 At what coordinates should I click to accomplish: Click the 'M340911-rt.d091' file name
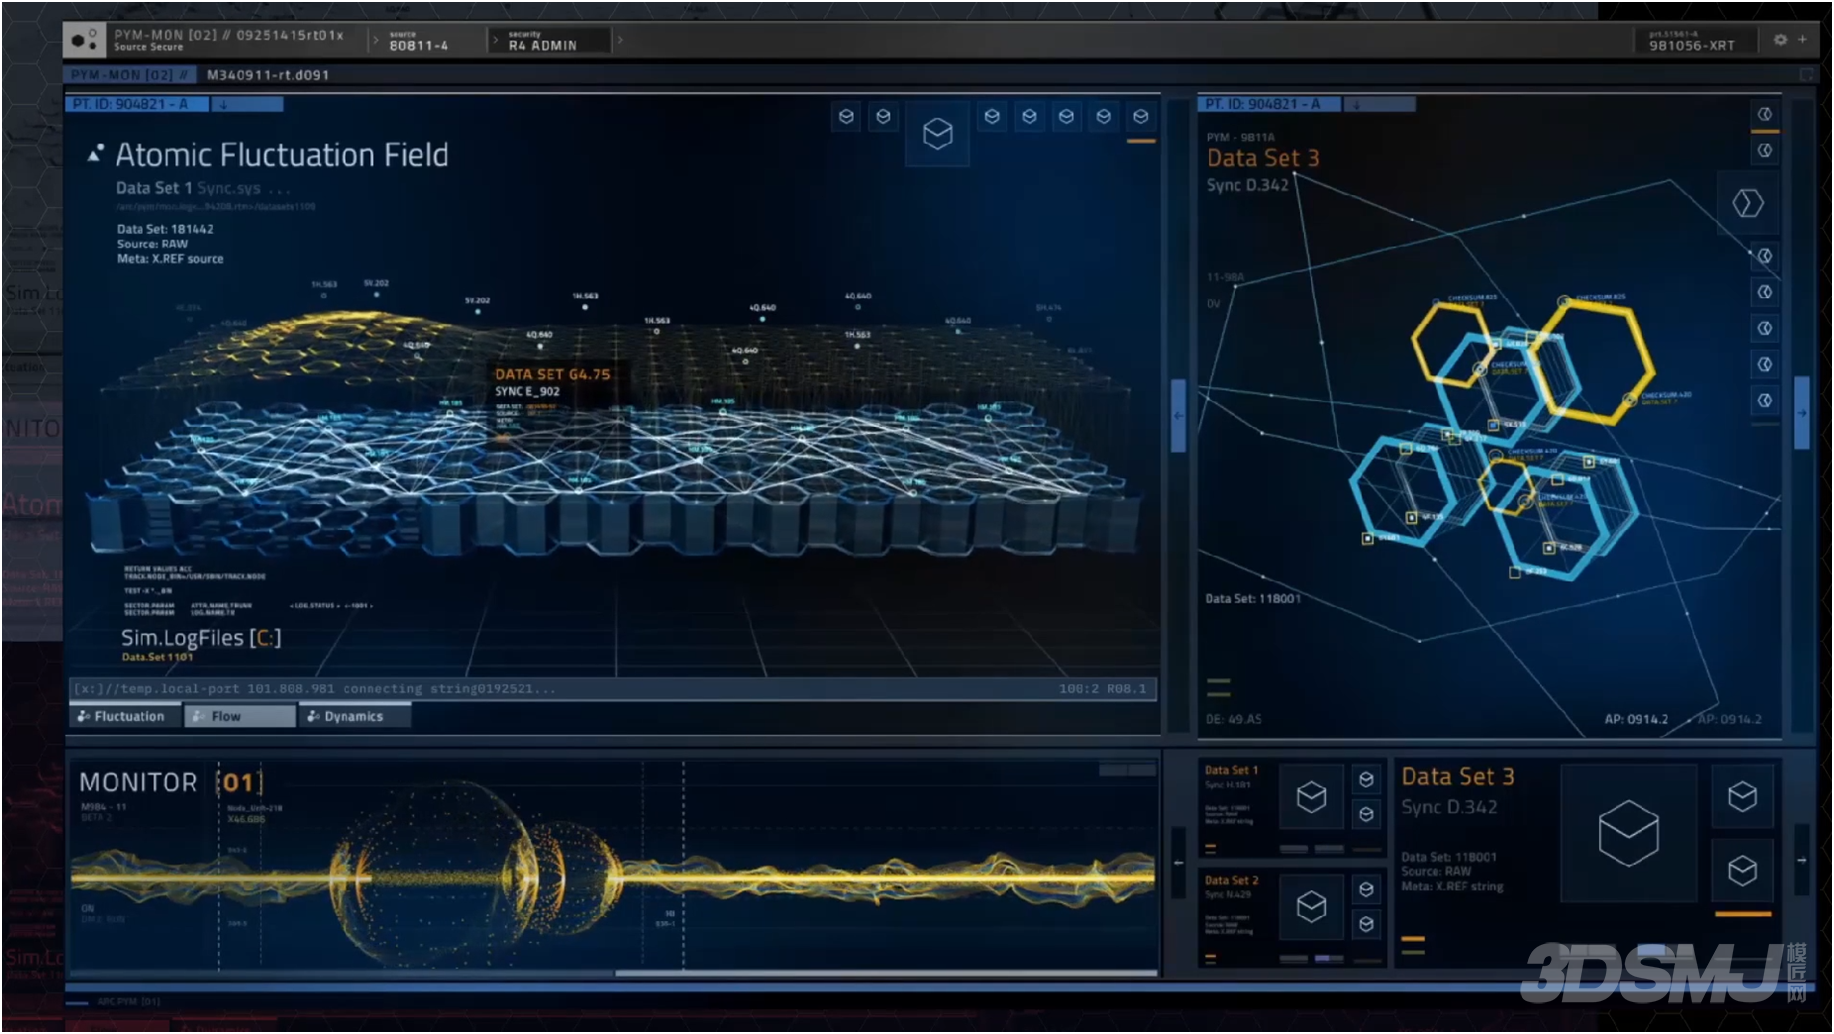(x=268, y=75)
